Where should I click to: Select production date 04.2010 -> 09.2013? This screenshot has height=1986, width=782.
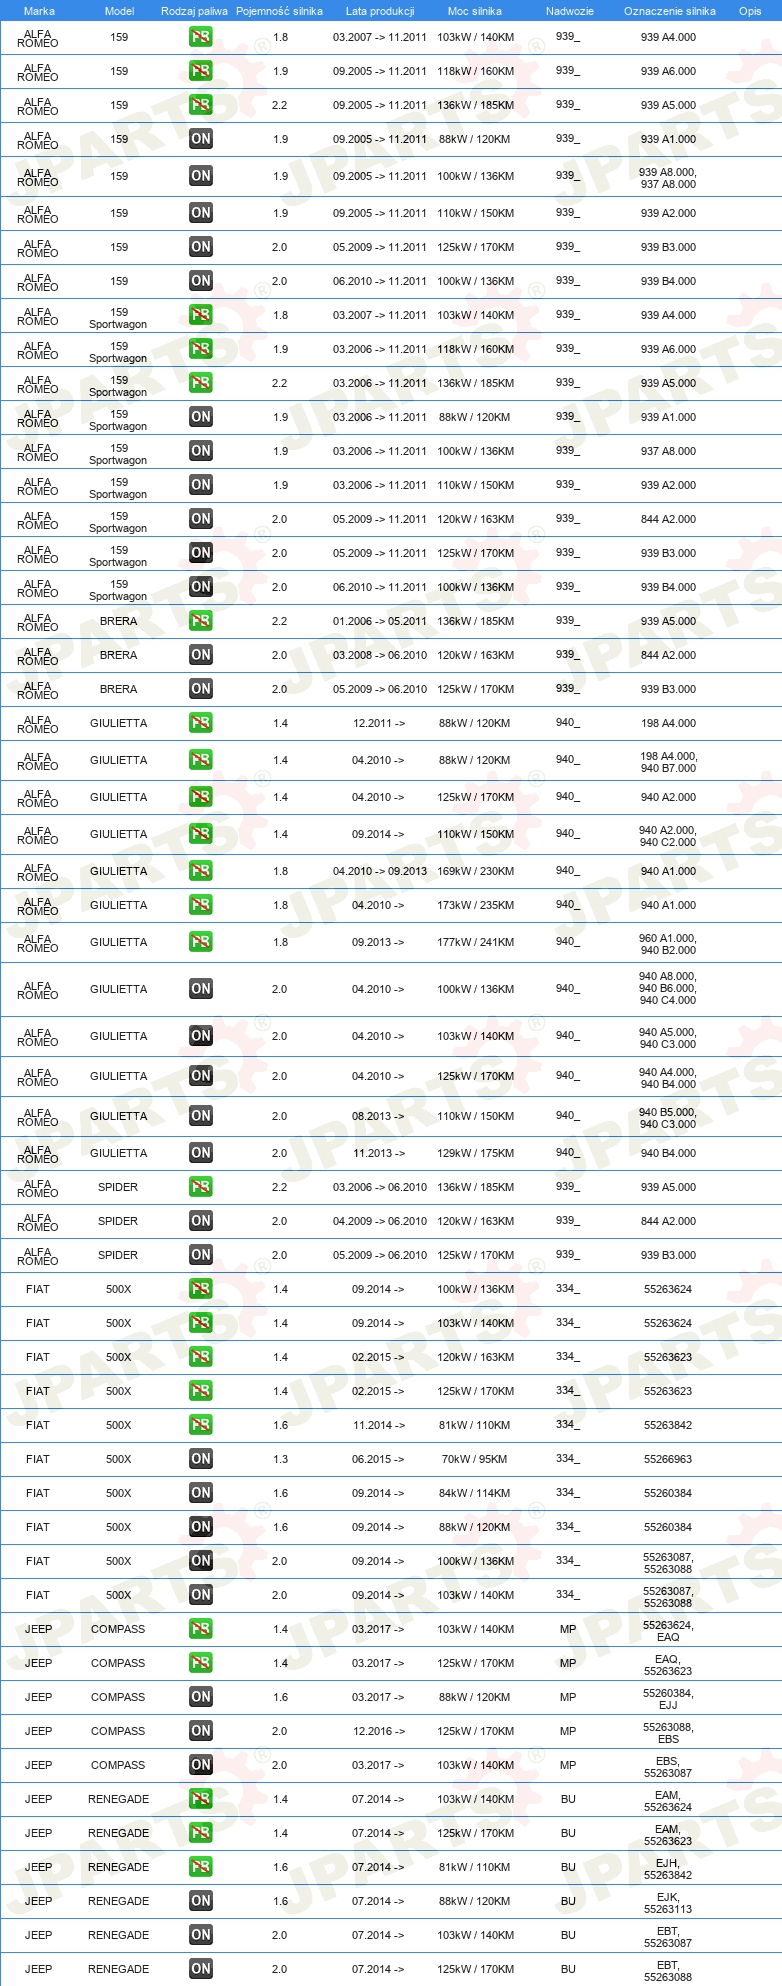click(x=380, y=871)
